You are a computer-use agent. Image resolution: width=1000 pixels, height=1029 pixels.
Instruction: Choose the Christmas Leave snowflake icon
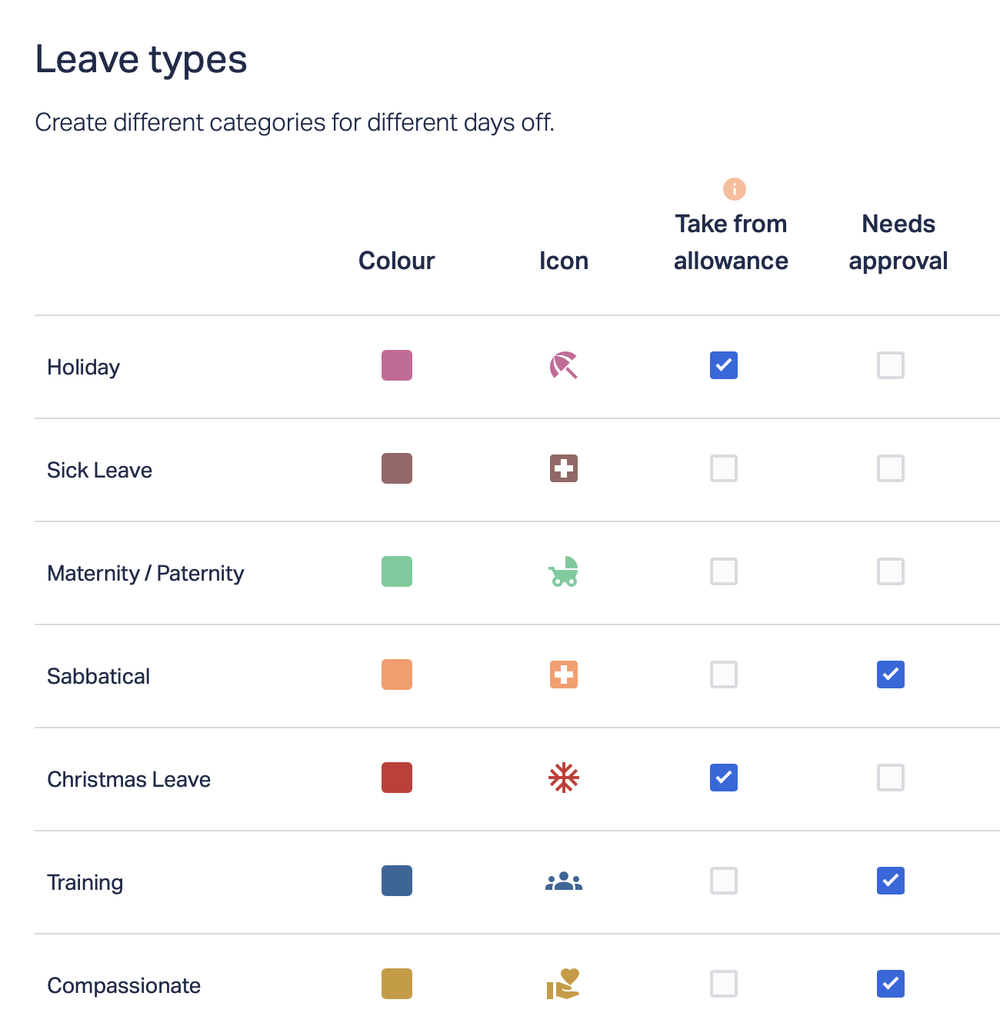point(564,778)
